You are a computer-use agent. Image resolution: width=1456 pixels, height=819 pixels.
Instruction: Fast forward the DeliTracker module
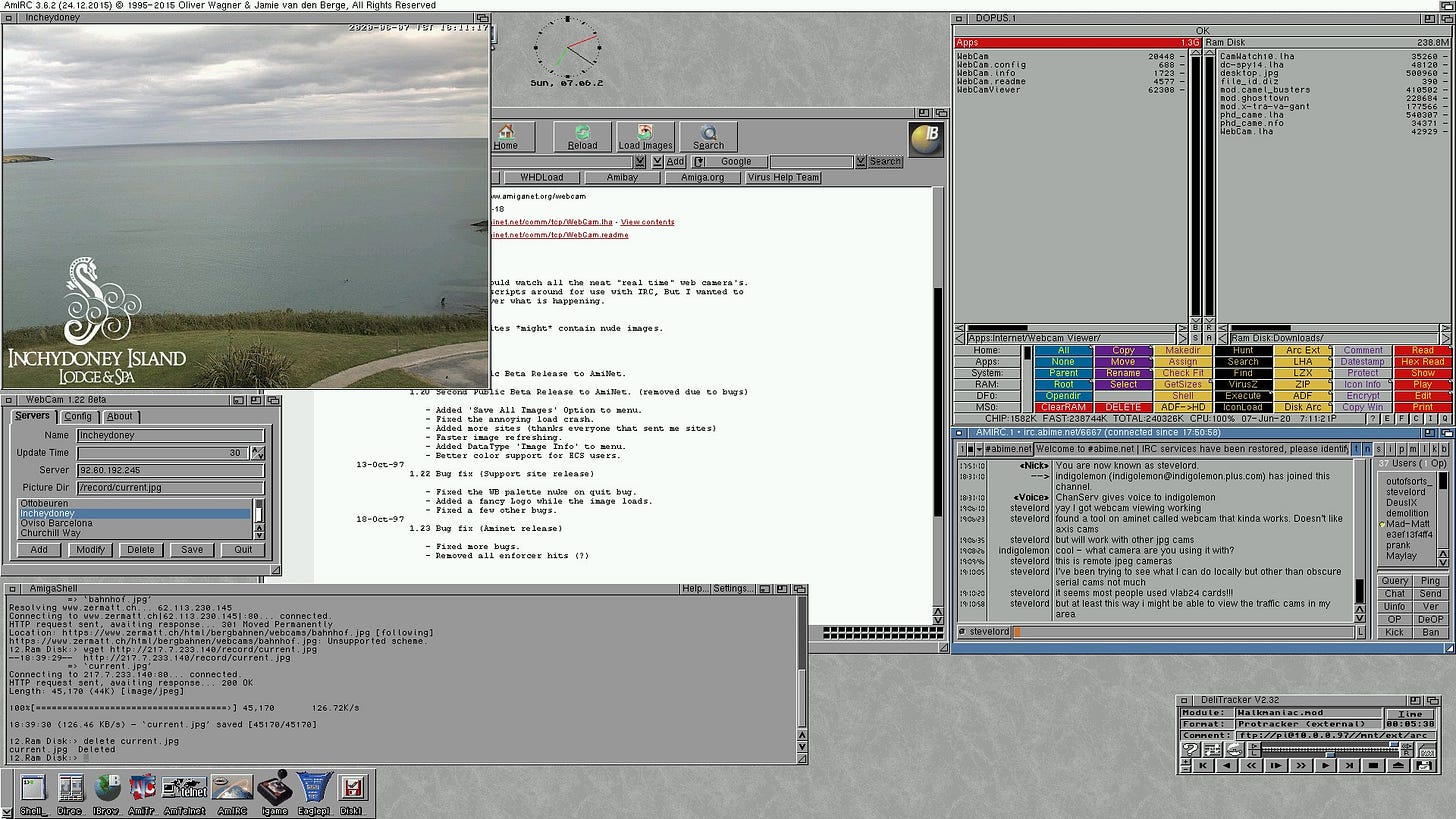point(1301,765)
